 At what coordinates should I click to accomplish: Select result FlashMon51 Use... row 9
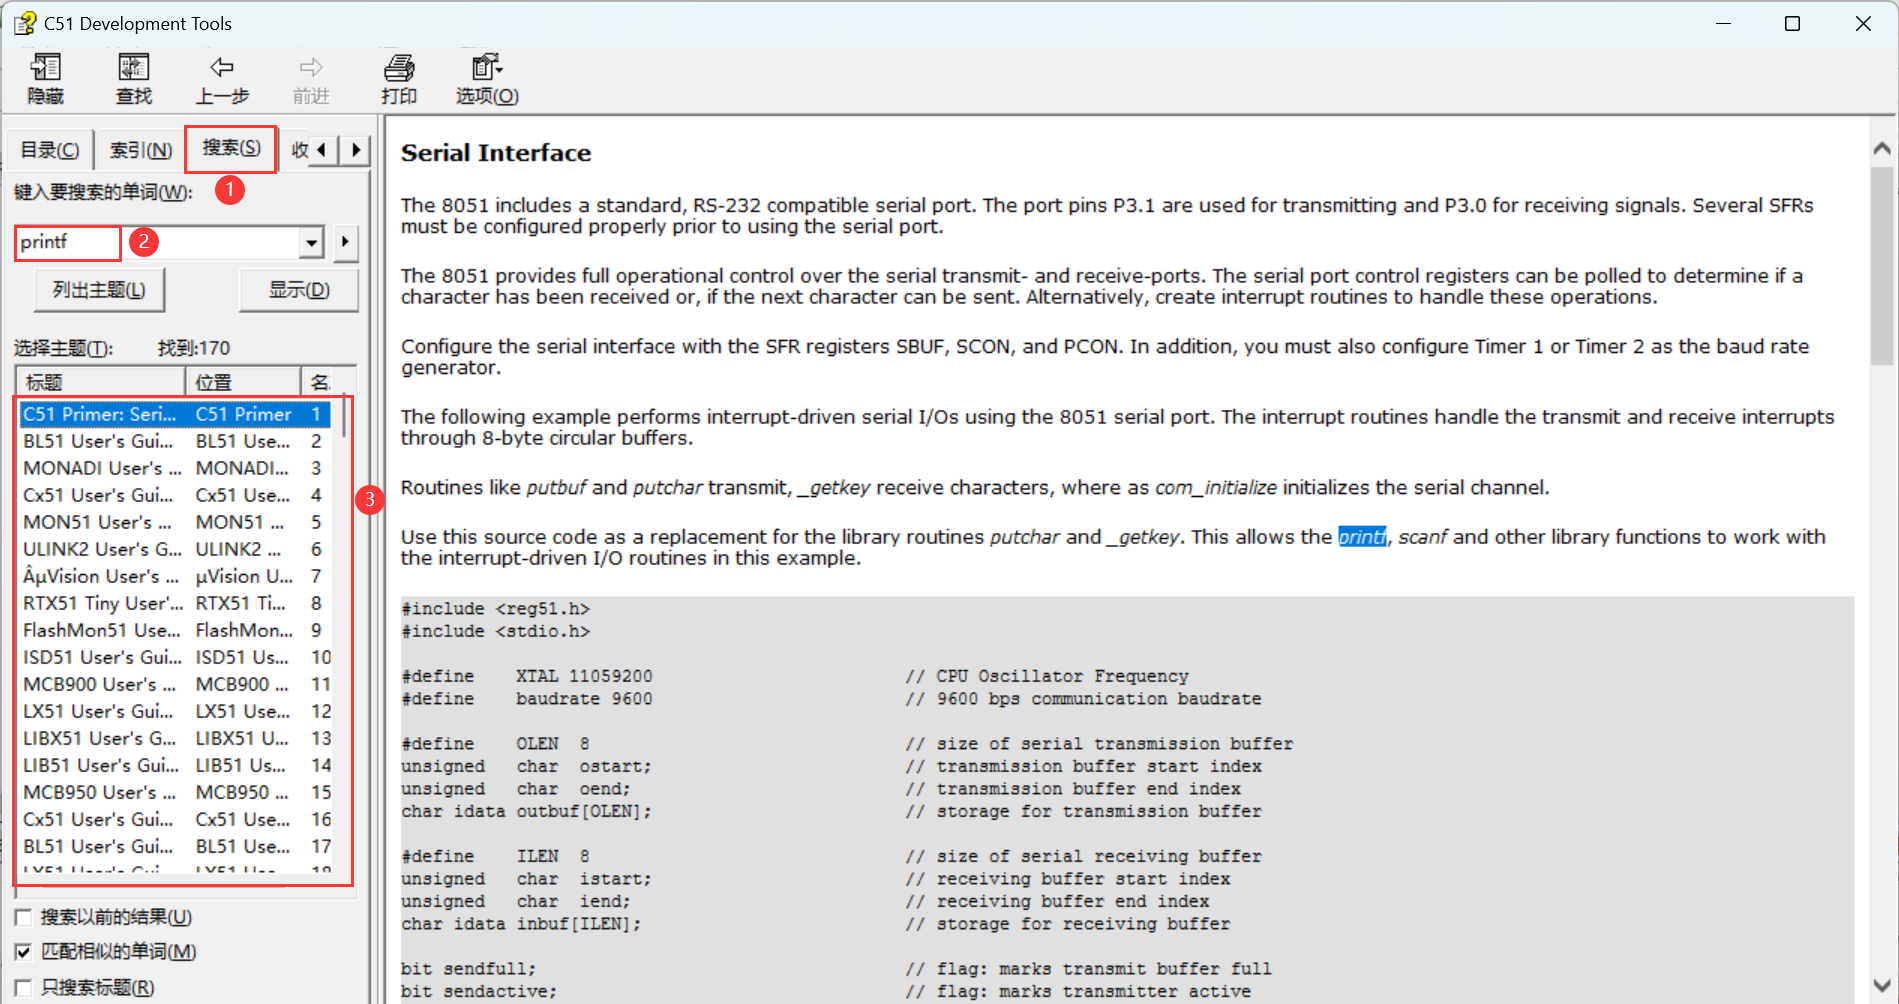pyautogui.click(x=175, y=630)
